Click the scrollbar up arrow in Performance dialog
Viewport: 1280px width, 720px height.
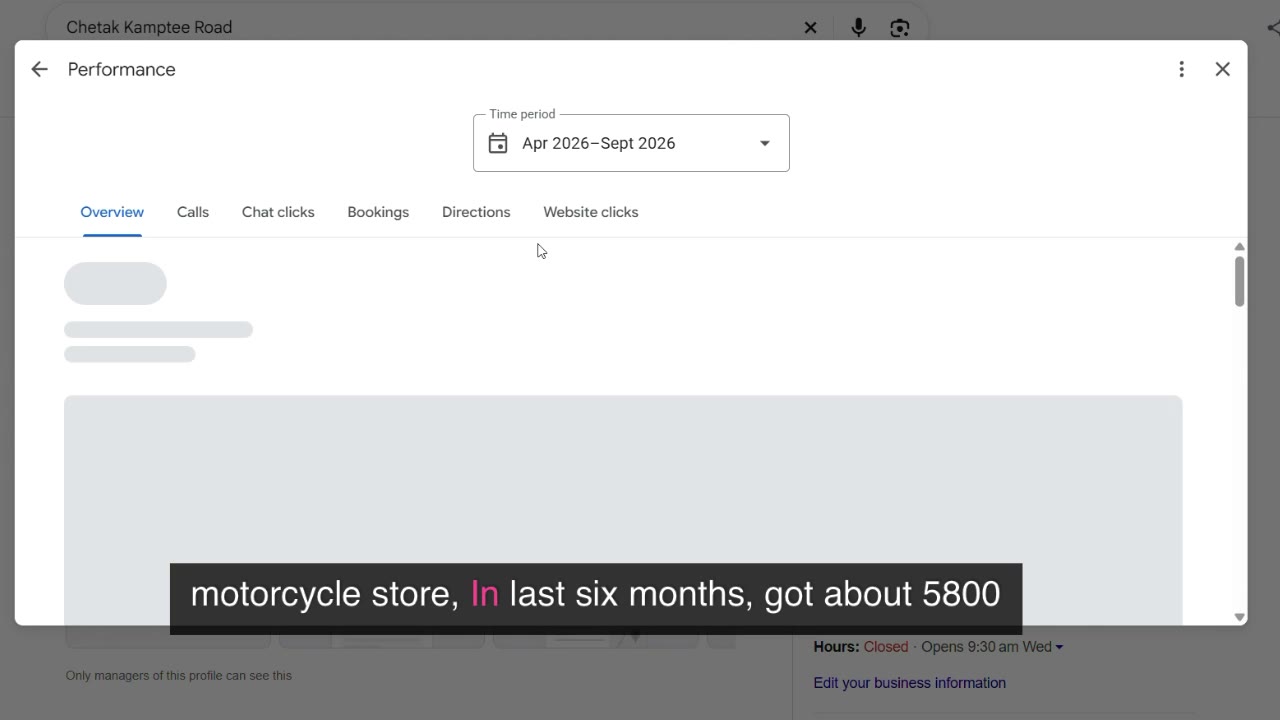1239,247
